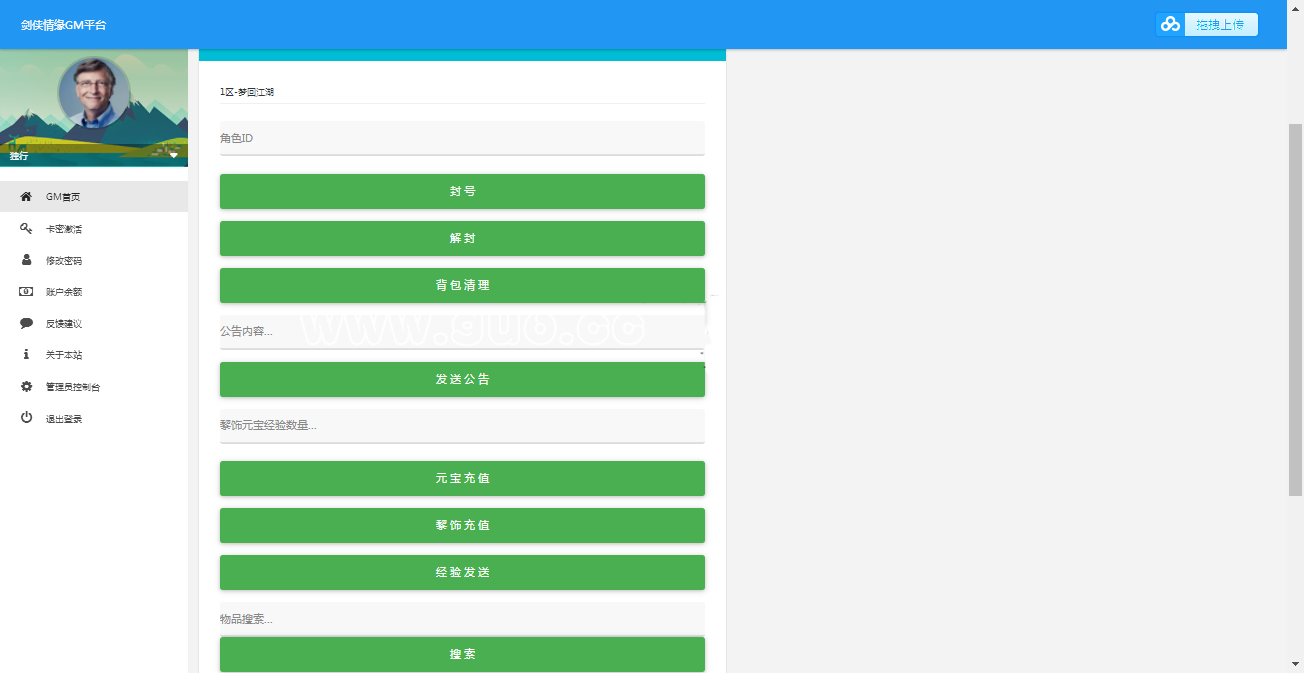Click the home icon beside GM首页
Viewport: 1304px width, 673px height.
pos(26,197)
